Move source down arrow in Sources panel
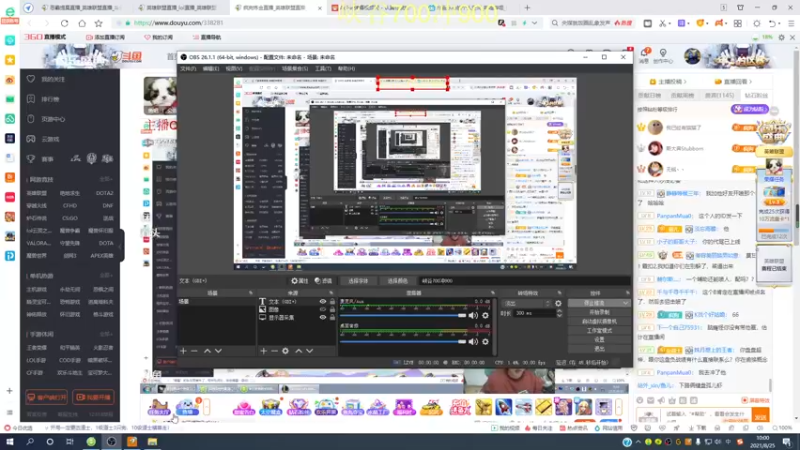 (x=310, y=351)
